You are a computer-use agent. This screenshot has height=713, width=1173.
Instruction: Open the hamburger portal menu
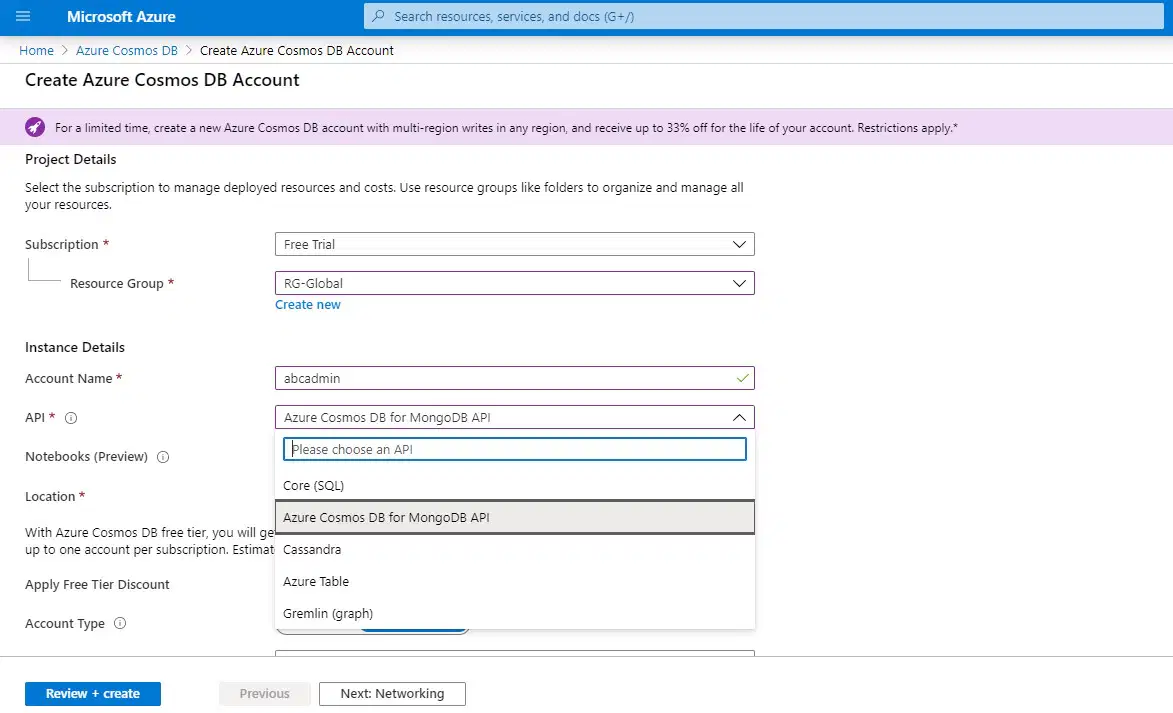click(23, 16)
